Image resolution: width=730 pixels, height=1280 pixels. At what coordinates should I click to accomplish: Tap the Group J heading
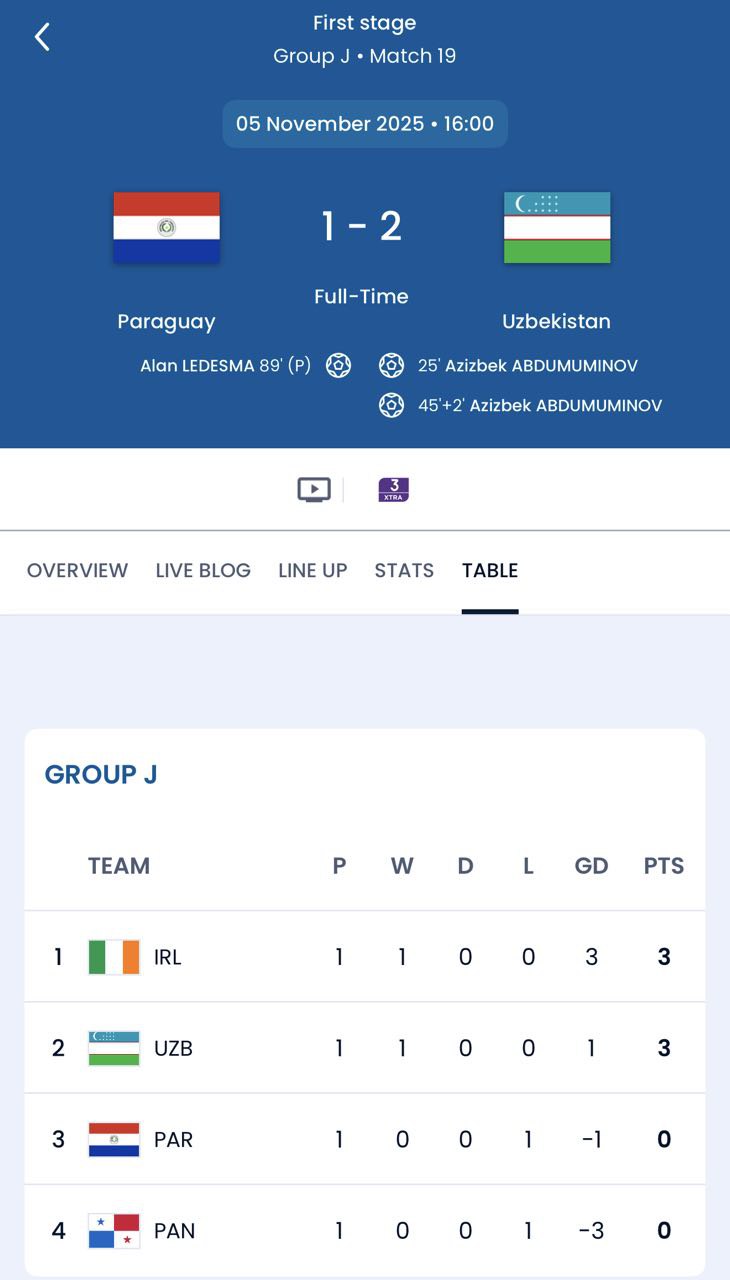(x=101, y=775)
